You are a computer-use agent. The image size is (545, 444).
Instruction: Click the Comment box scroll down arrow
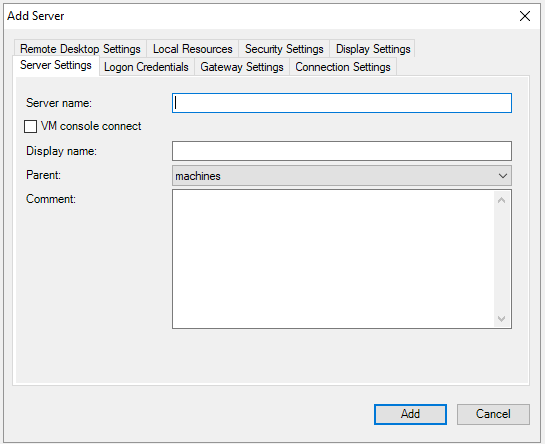click(501, 318)
